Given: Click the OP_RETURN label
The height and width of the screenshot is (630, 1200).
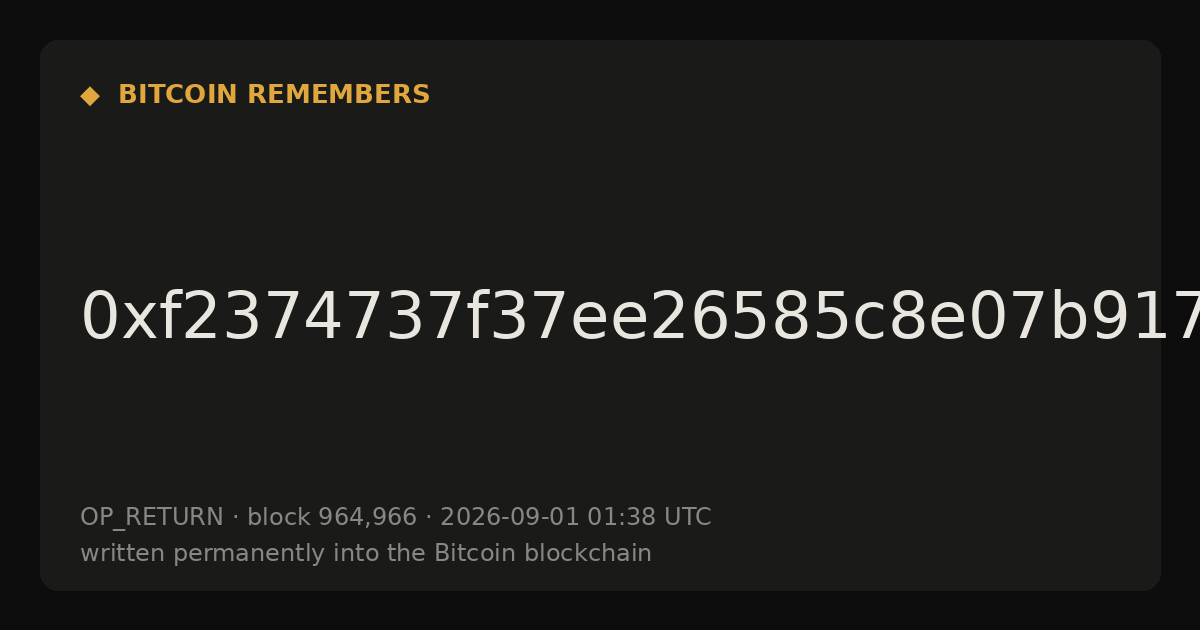Looking at the screenshot, I should [151, 517].
